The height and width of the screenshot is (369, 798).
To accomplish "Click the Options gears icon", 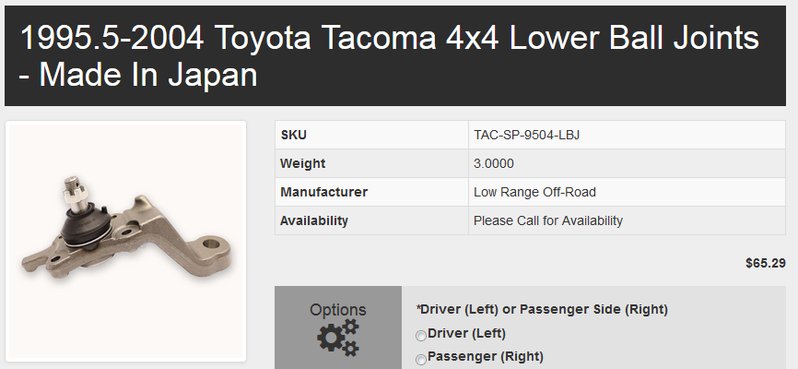I will (338, 337).
